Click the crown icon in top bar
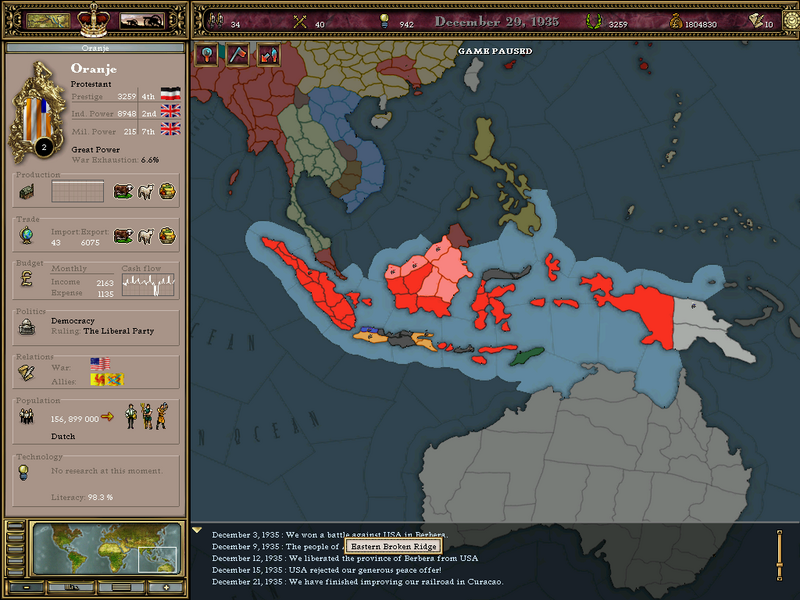Screen dimensions: 800x600 (94, 19)
